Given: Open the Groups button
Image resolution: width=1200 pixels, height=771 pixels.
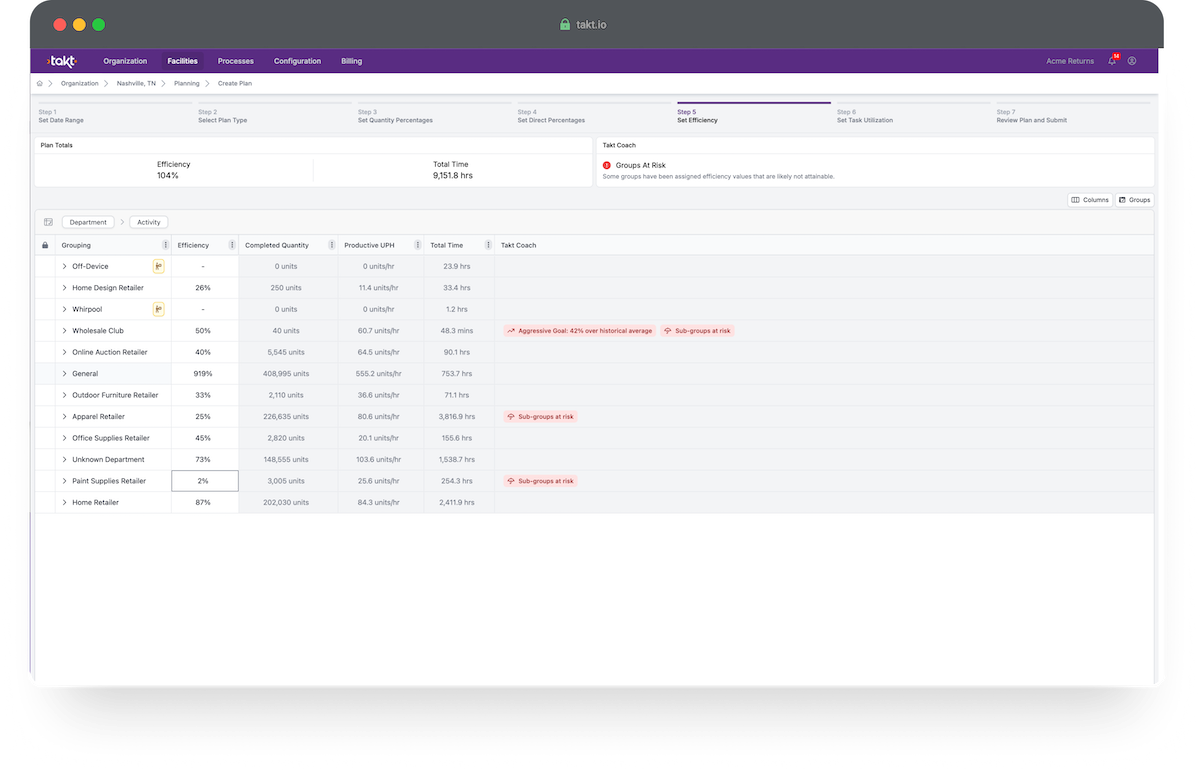Looking at the screenshot, I should pos(1135,200).
